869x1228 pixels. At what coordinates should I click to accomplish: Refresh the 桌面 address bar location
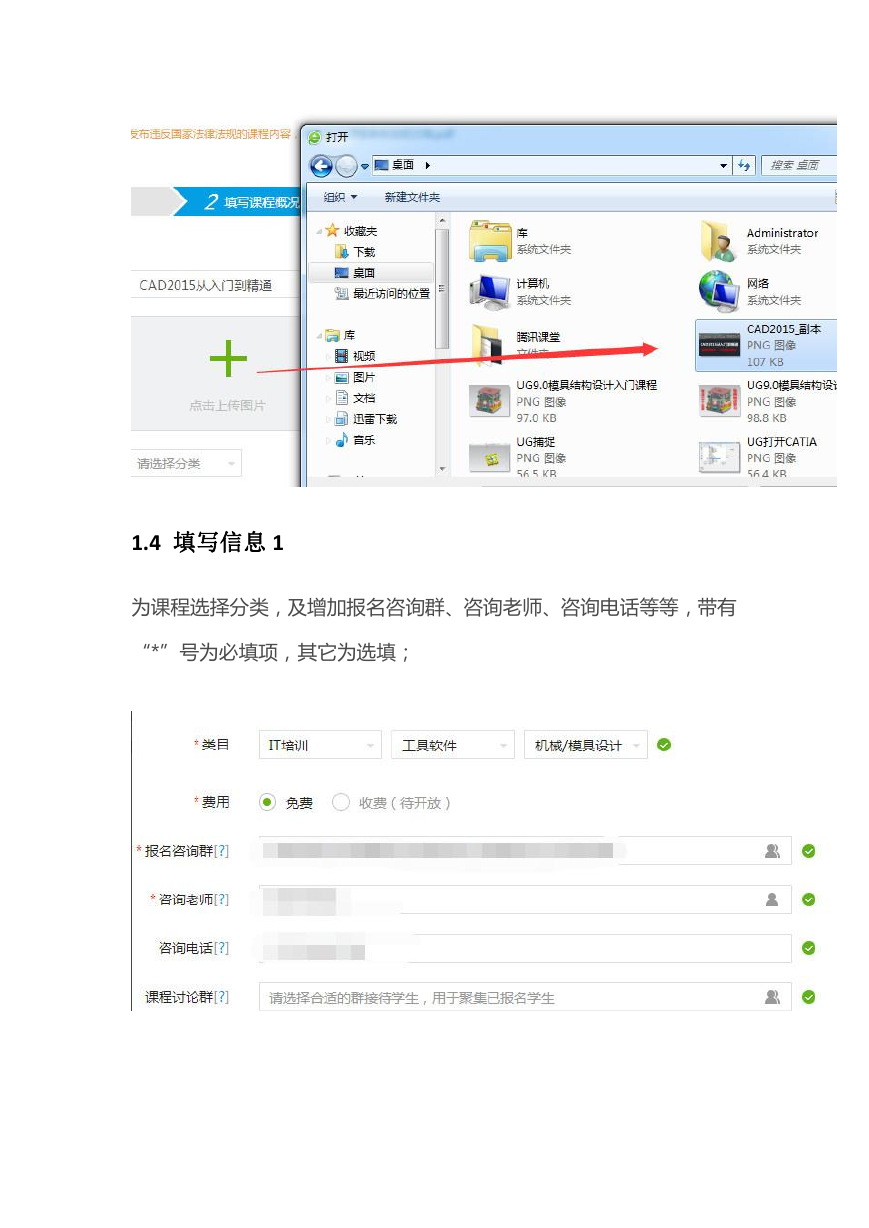744,165
